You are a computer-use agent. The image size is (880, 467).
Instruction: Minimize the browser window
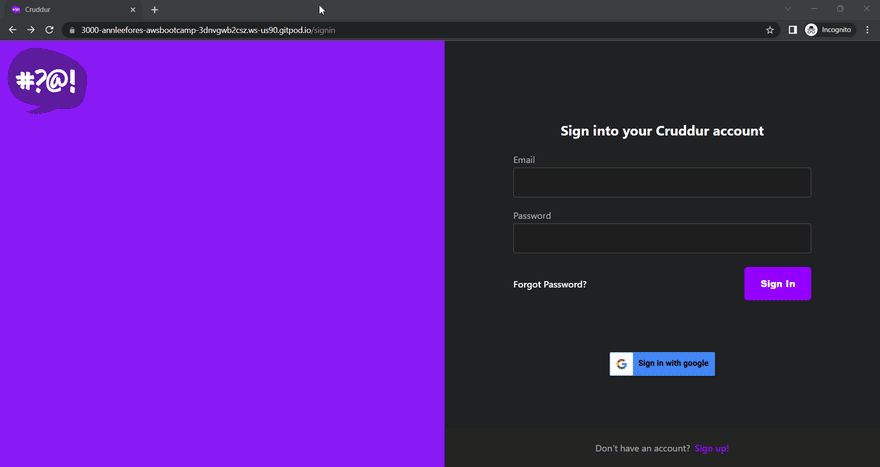tap(814, 9)
